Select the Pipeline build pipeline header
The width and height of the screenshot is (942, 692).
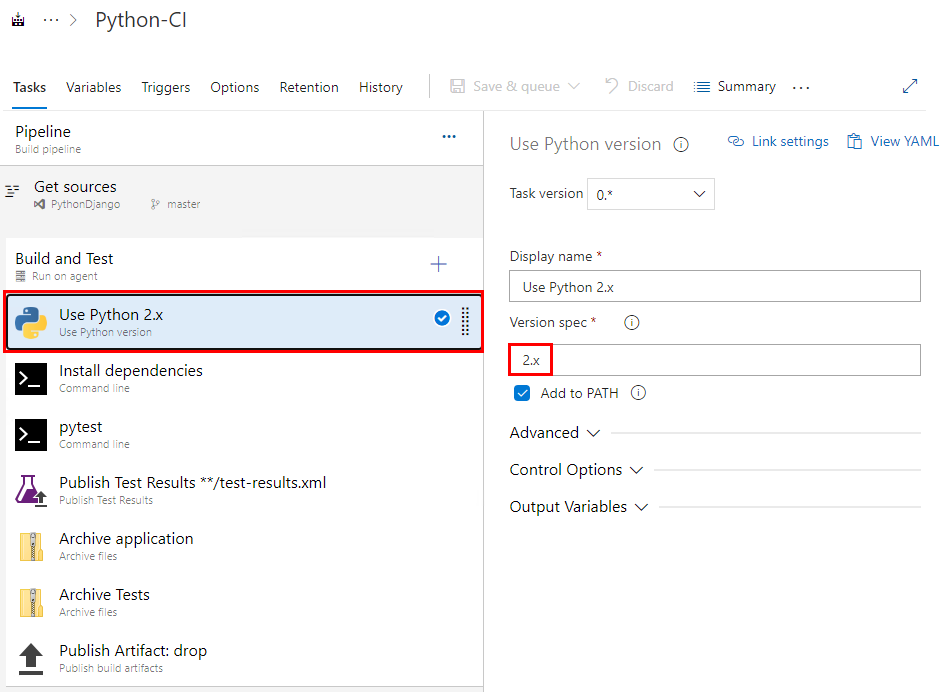[242, 139]
